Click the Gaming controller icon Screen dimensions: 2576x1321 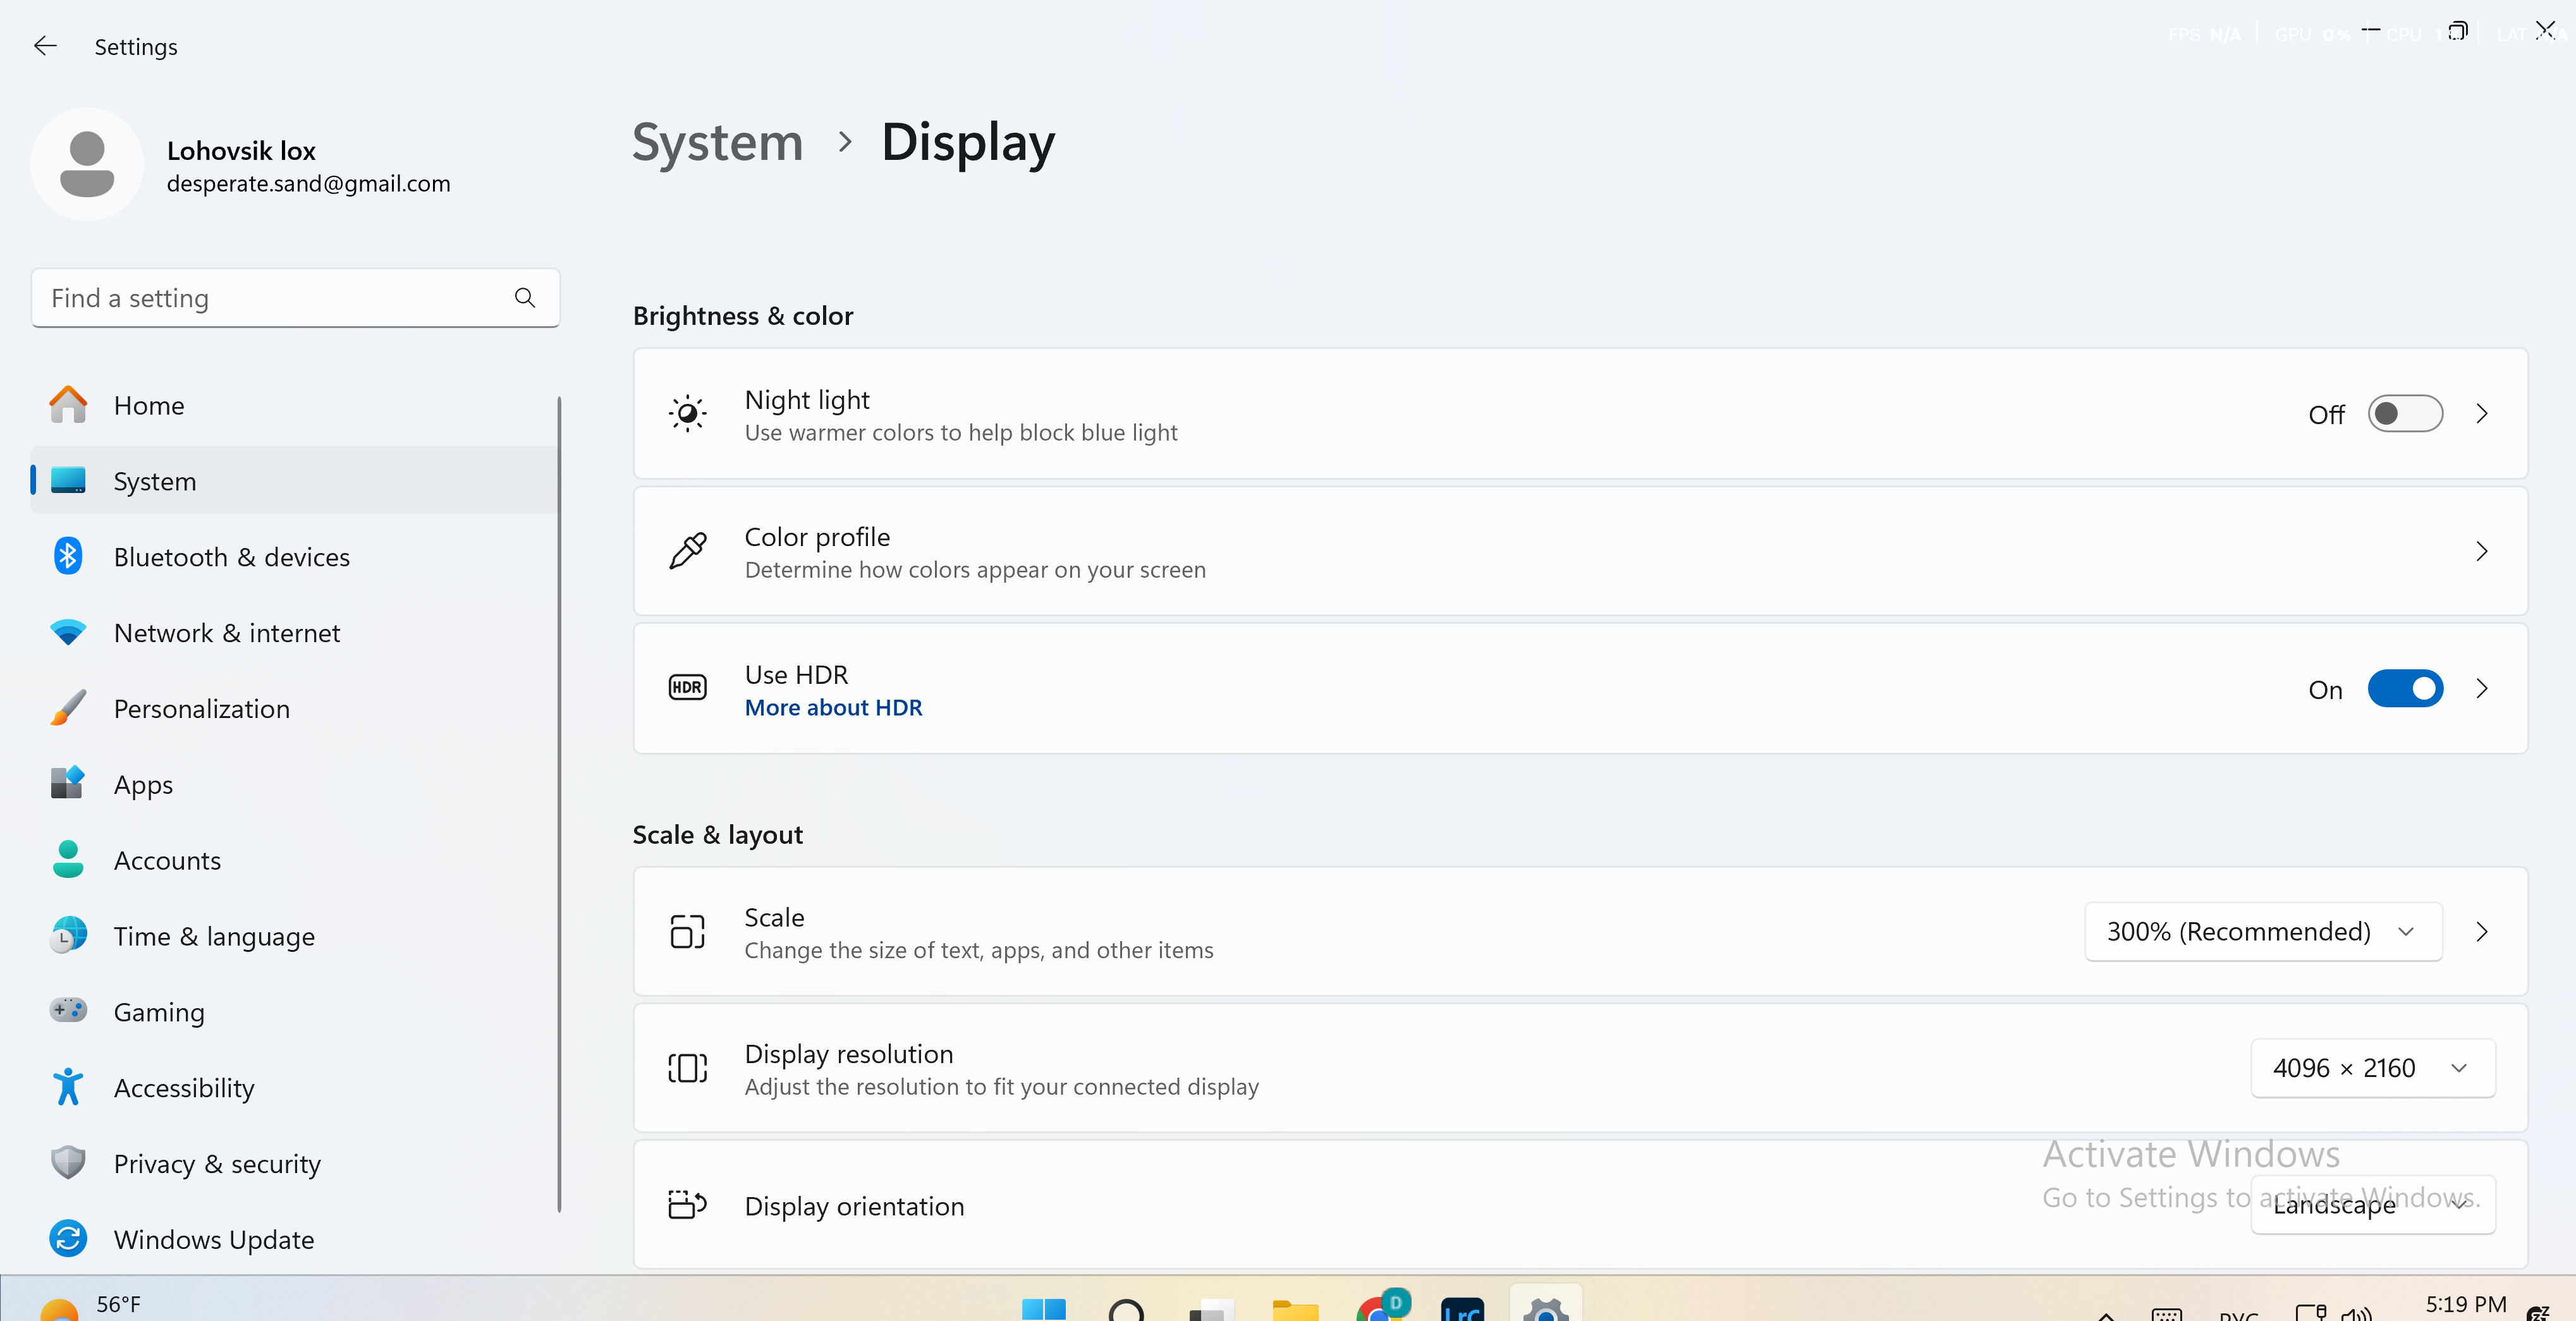(68, 1011)
